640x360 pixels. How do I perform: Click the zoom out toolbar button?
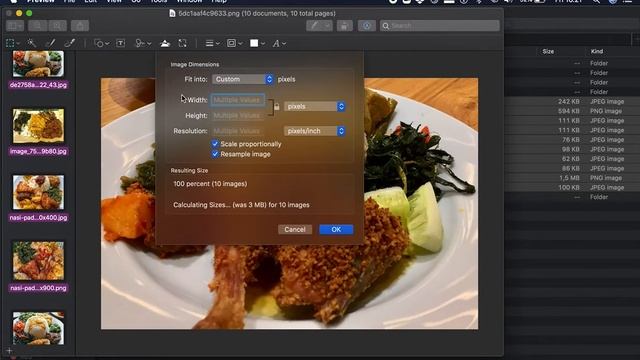point(37,26)
